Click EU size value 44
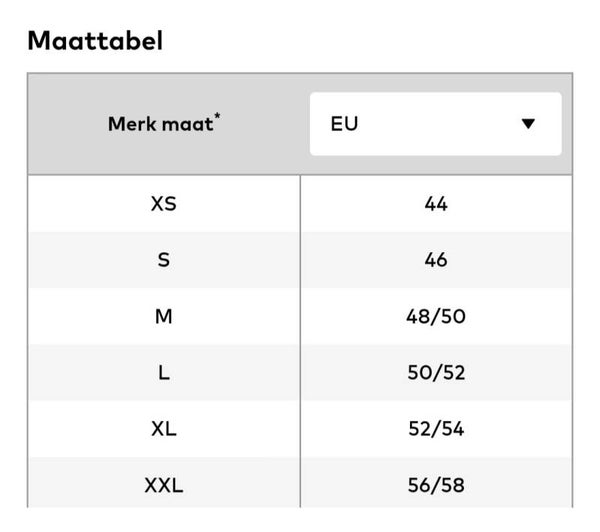Image resolution: width=600 pixels, height=532 pixels. coord(436,204)
